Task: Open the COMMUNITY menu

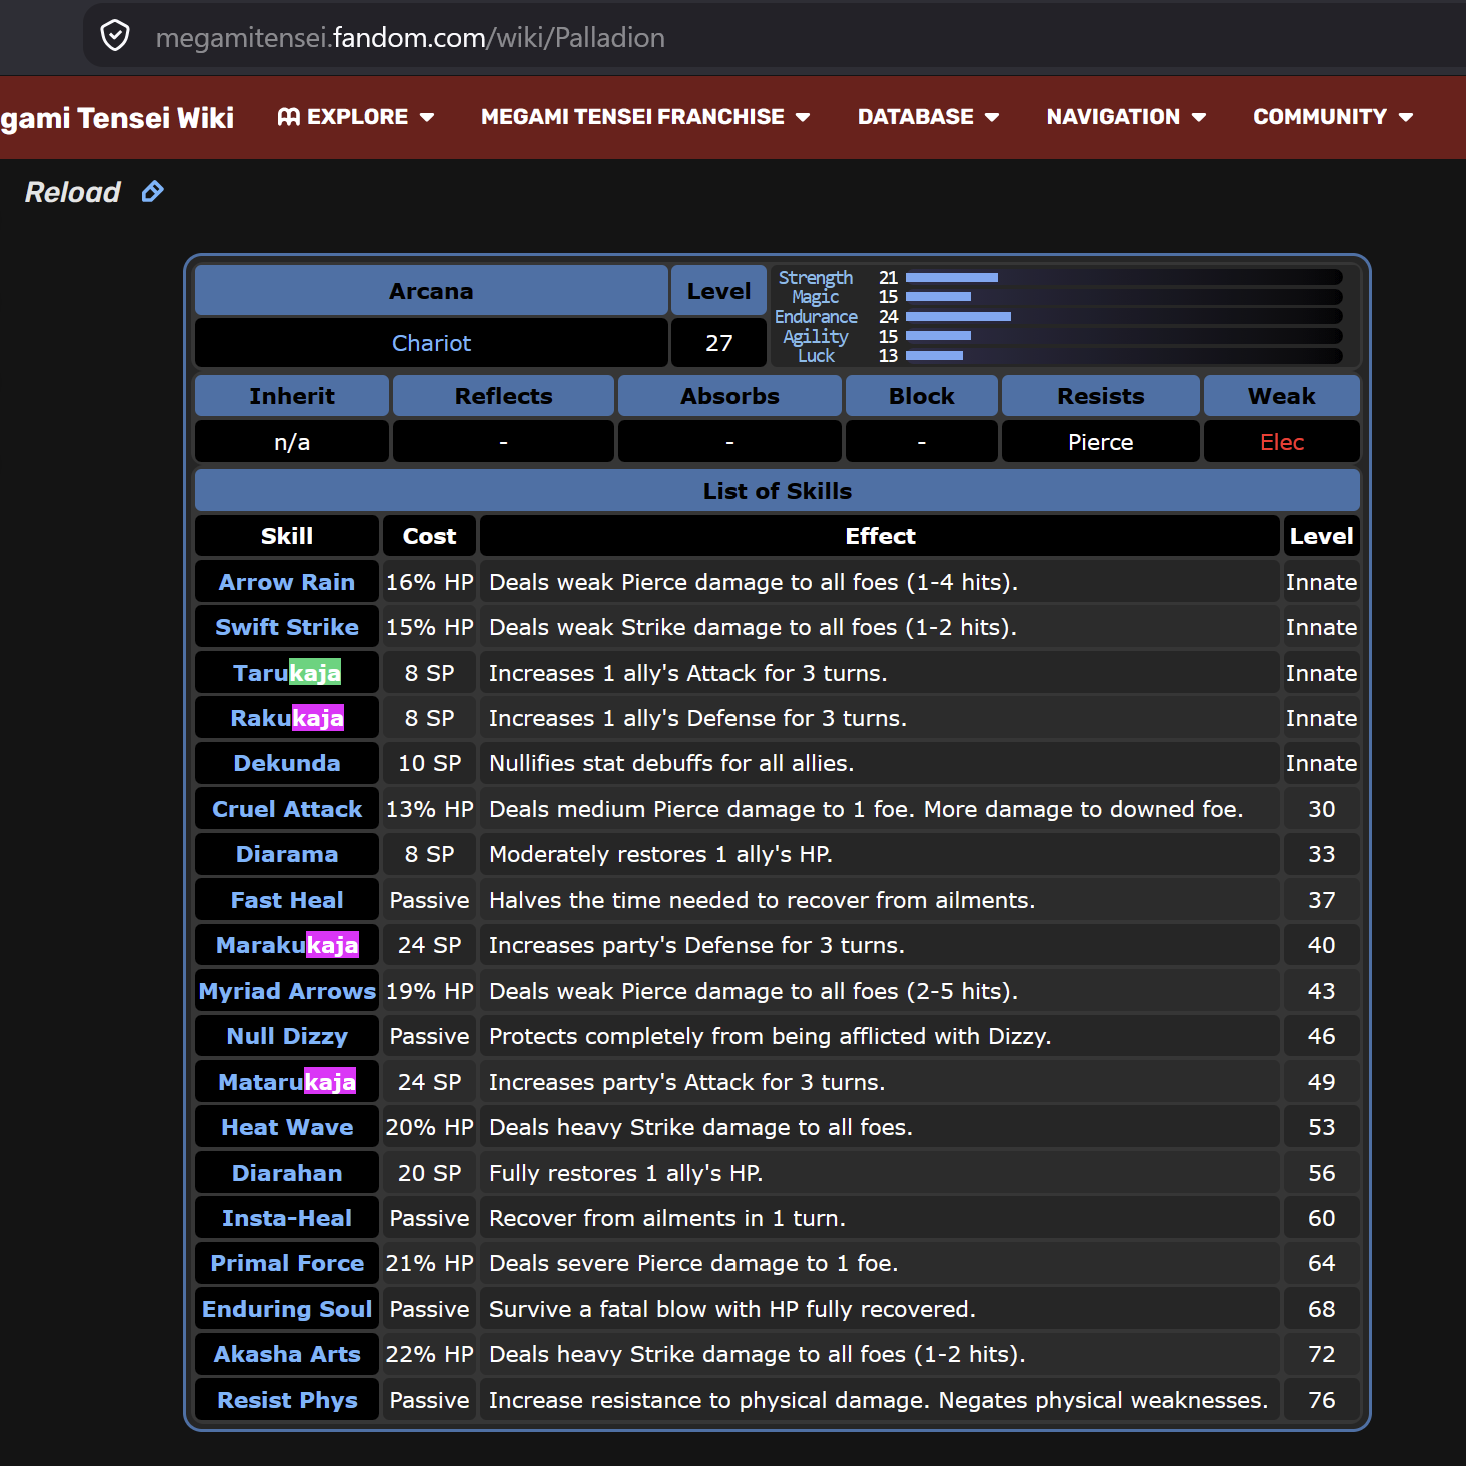Action: (x=1333, y=117)
